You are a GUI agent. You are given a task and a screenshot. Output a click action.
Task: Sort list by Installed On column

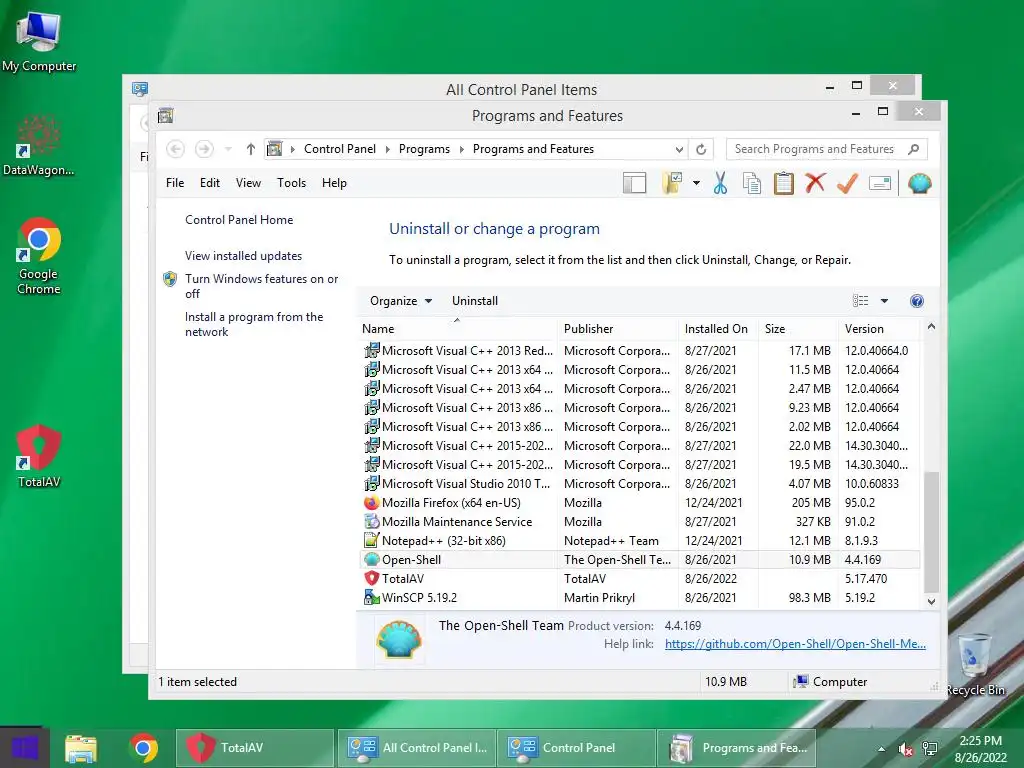[x=718, y=329]
